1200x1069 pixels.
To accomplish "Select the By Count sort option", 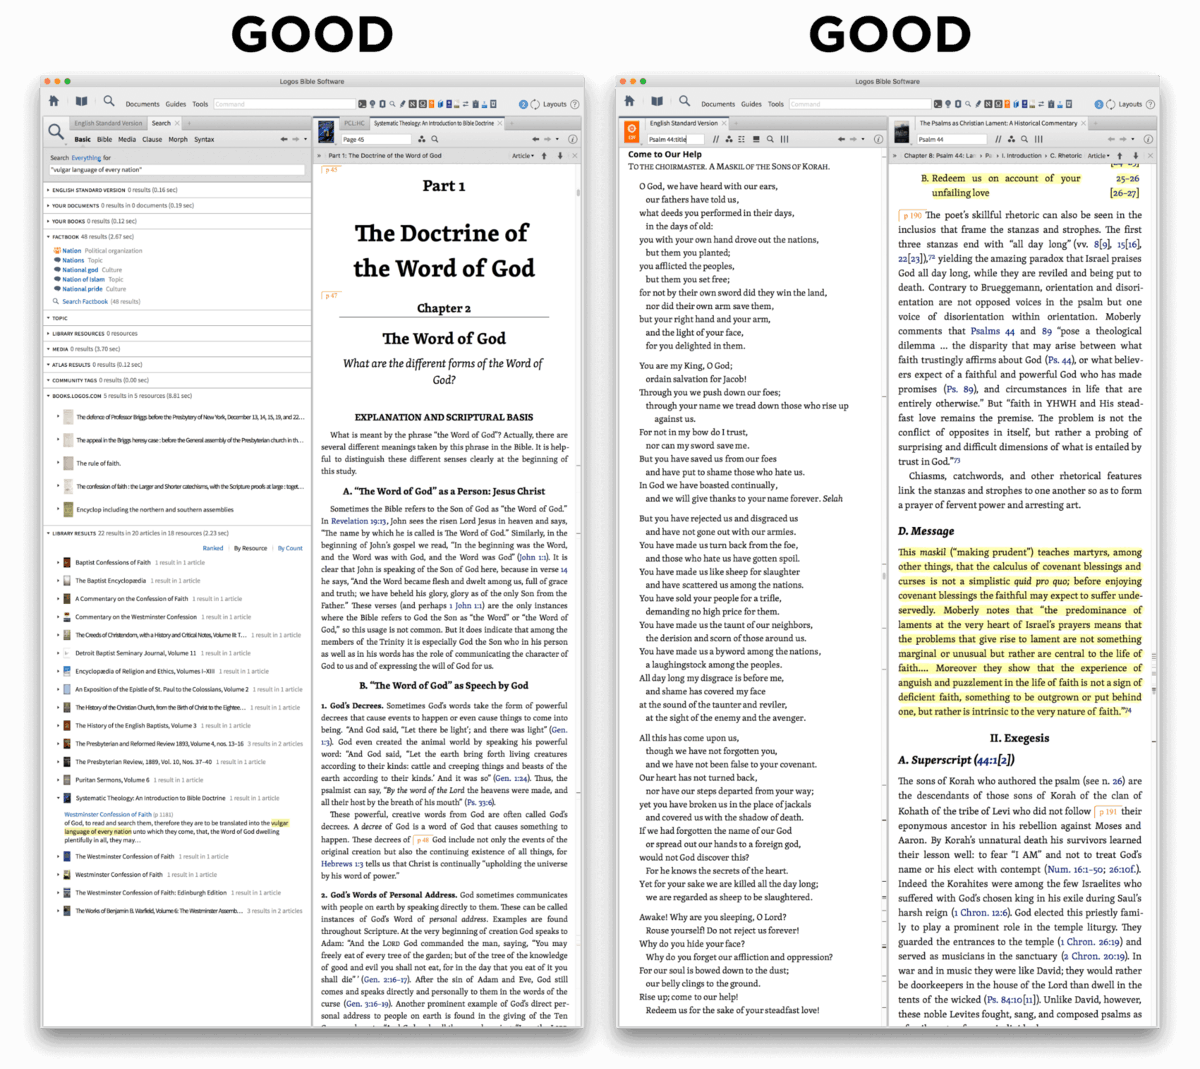I will coord(290,548).
